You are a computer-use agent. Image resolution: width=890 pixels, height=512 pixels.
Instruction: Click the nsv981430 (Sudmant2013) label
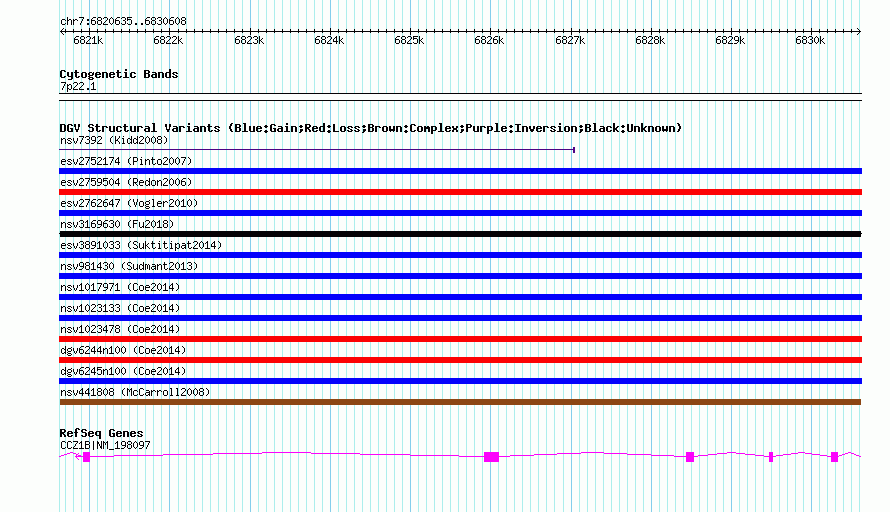[129, 266]
